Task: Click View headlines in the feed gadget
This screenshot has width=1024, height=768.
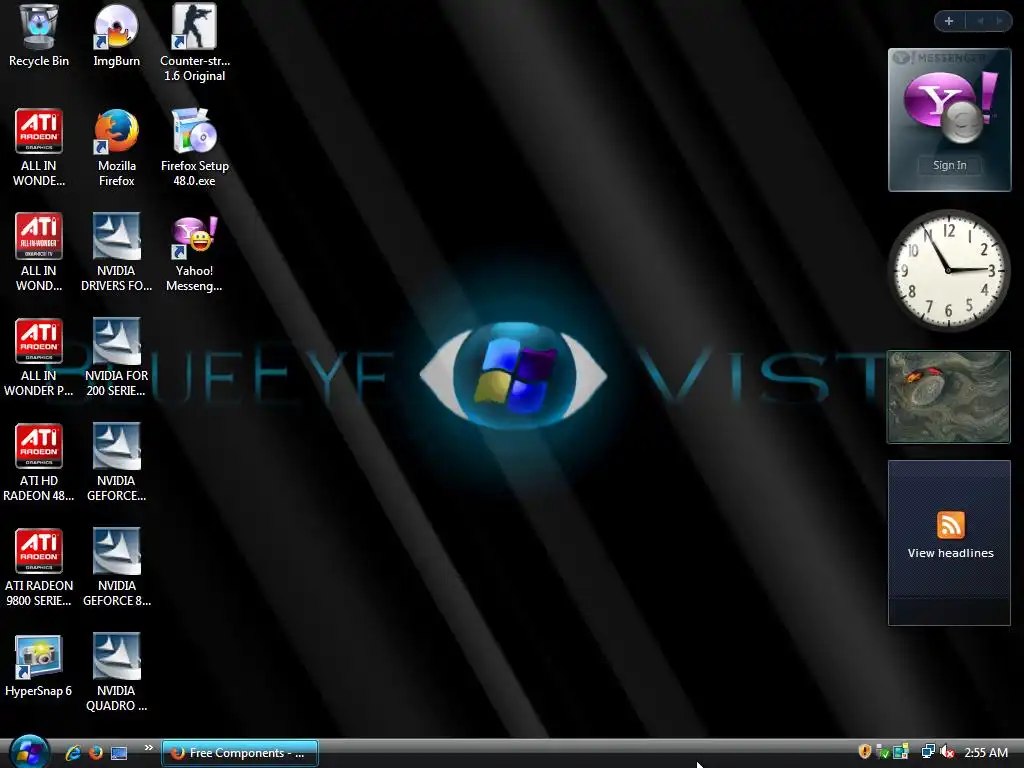Action: pyautogui.click(x=951, y=553)
